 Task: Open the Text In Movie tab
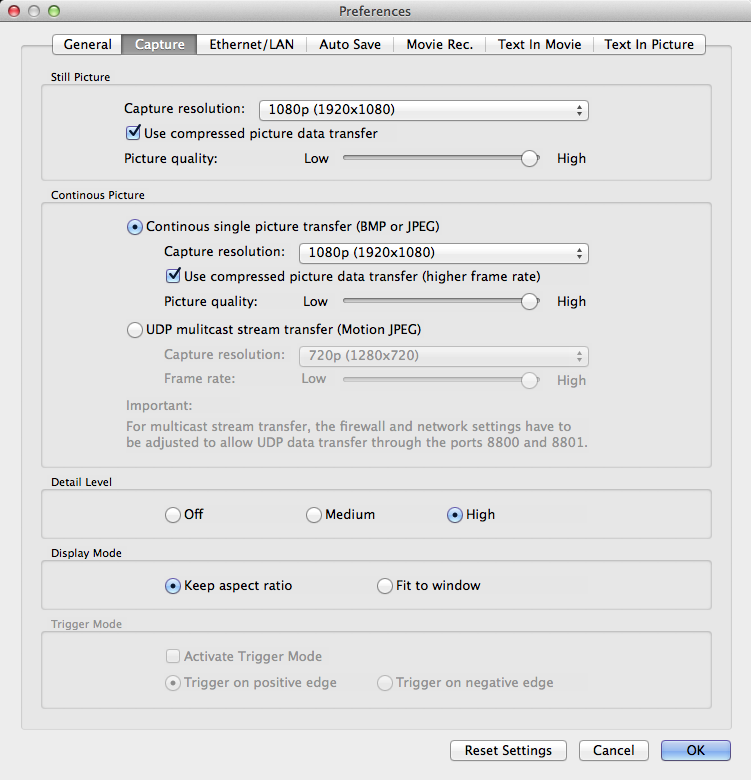(x=539, y=44)
